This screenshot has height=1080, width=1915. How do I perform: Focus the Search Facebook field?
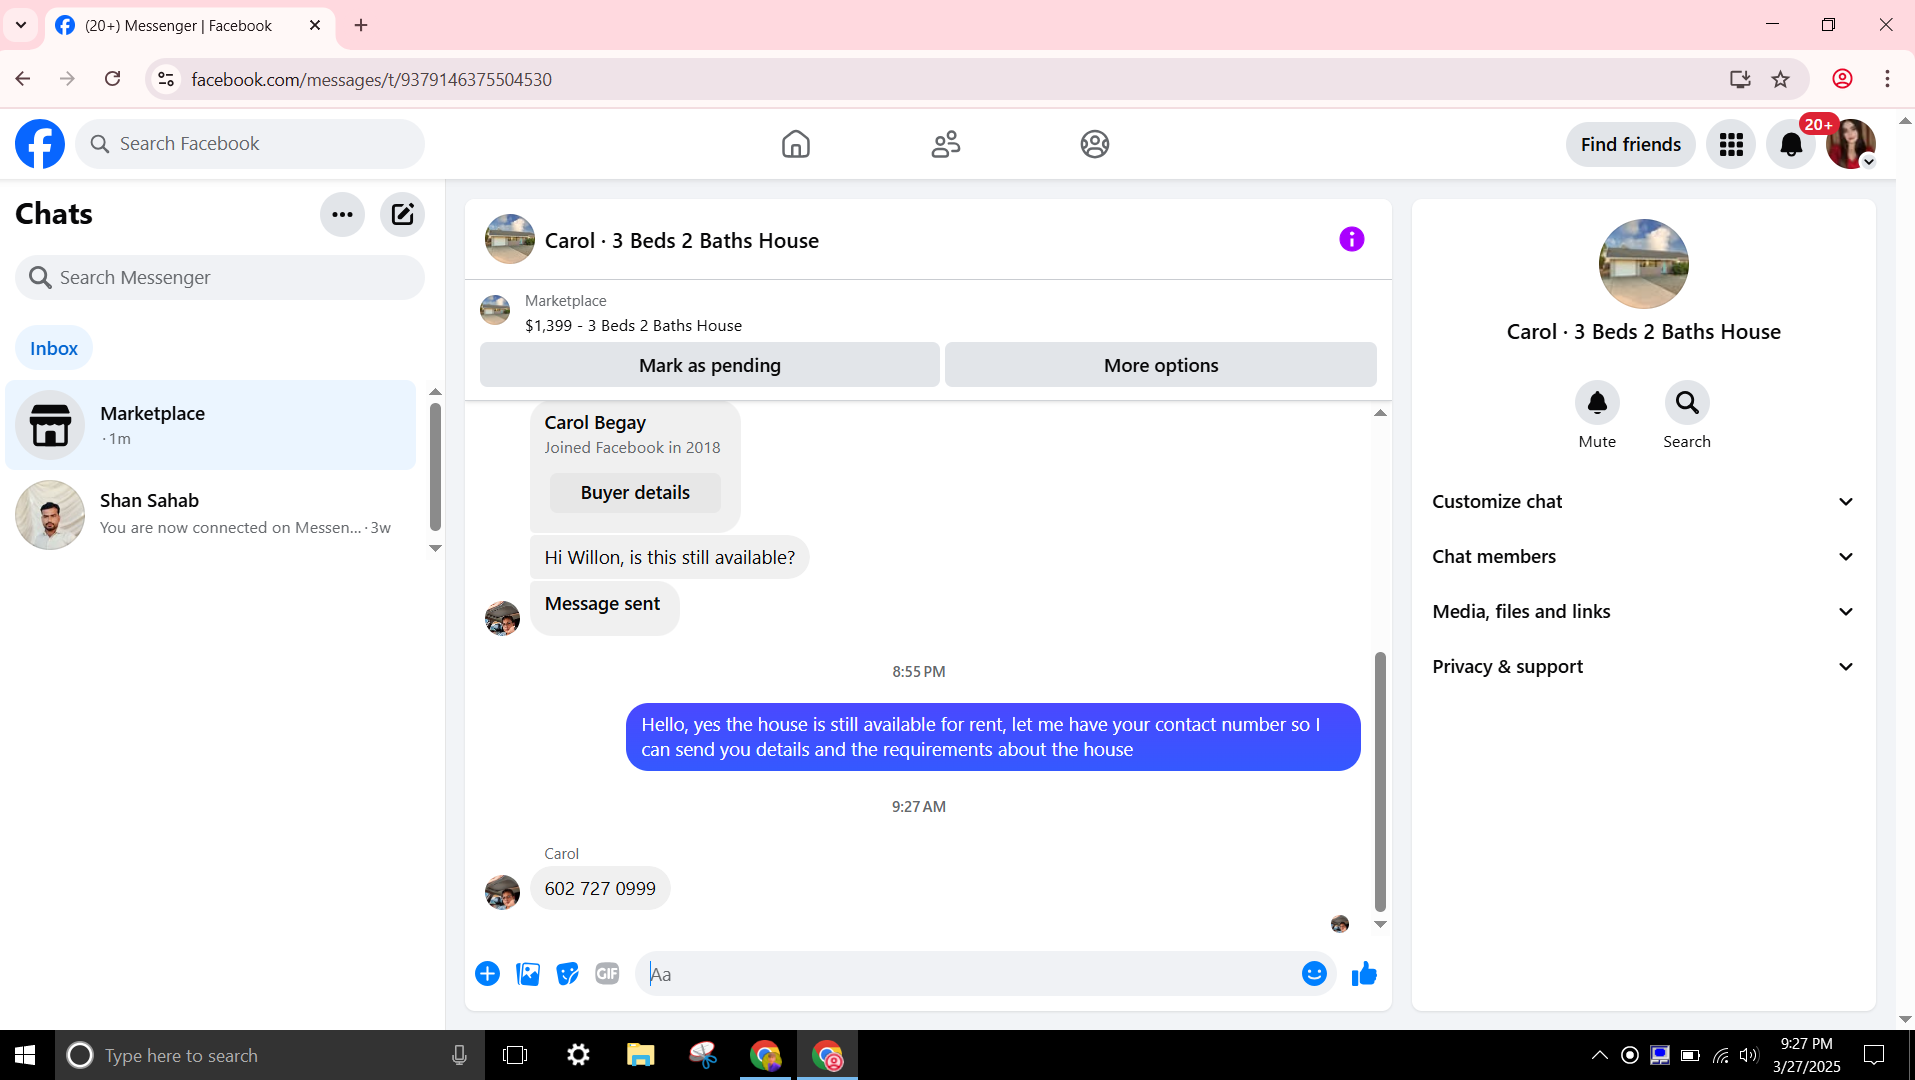(x=250, y=144)
